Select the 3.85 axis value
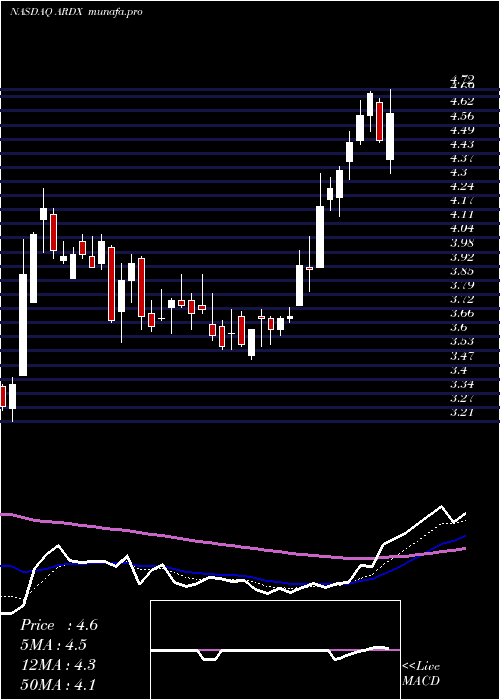 (462, 271)
